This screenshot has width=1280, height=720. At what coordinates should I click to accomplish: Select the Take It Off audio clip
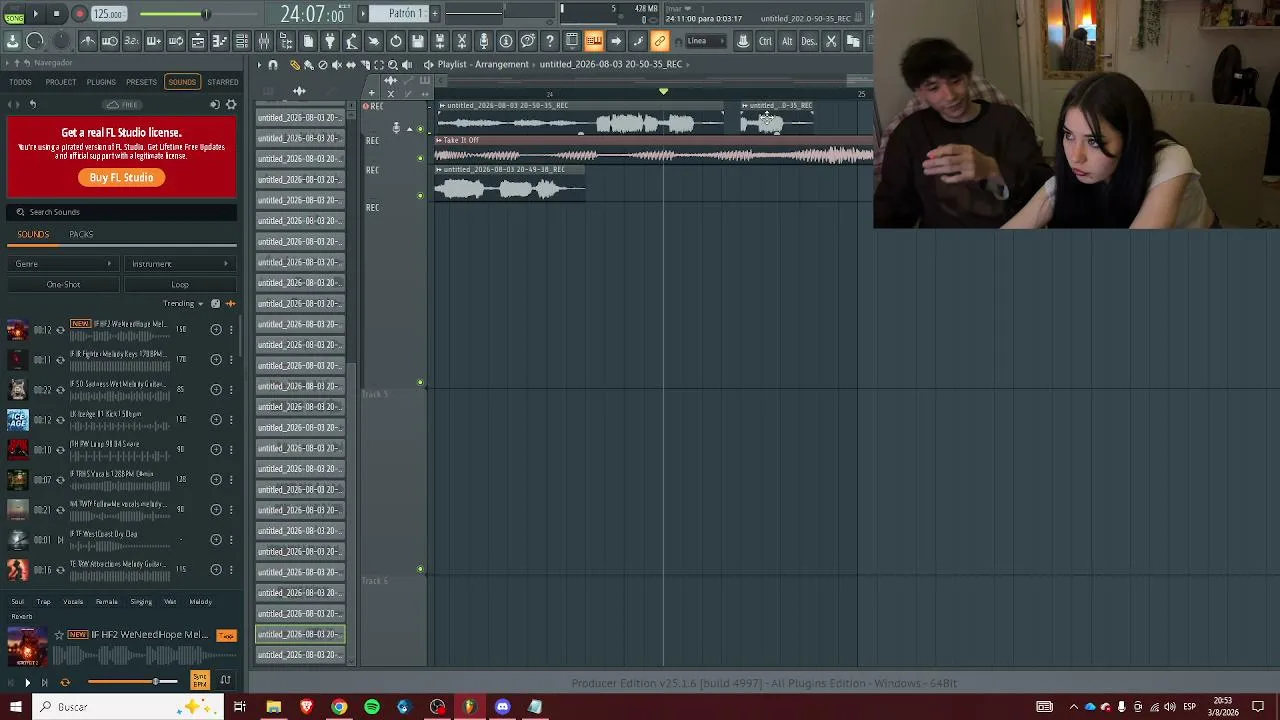654,151
